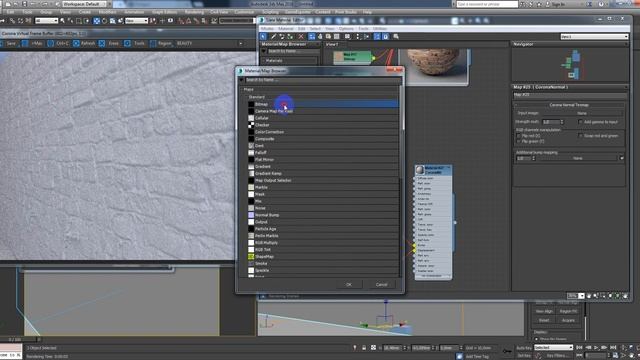Image resolution: width=640 pixels, height=360 pixels.
Task: Switch to the View1 tab
Action: (332, 44)
